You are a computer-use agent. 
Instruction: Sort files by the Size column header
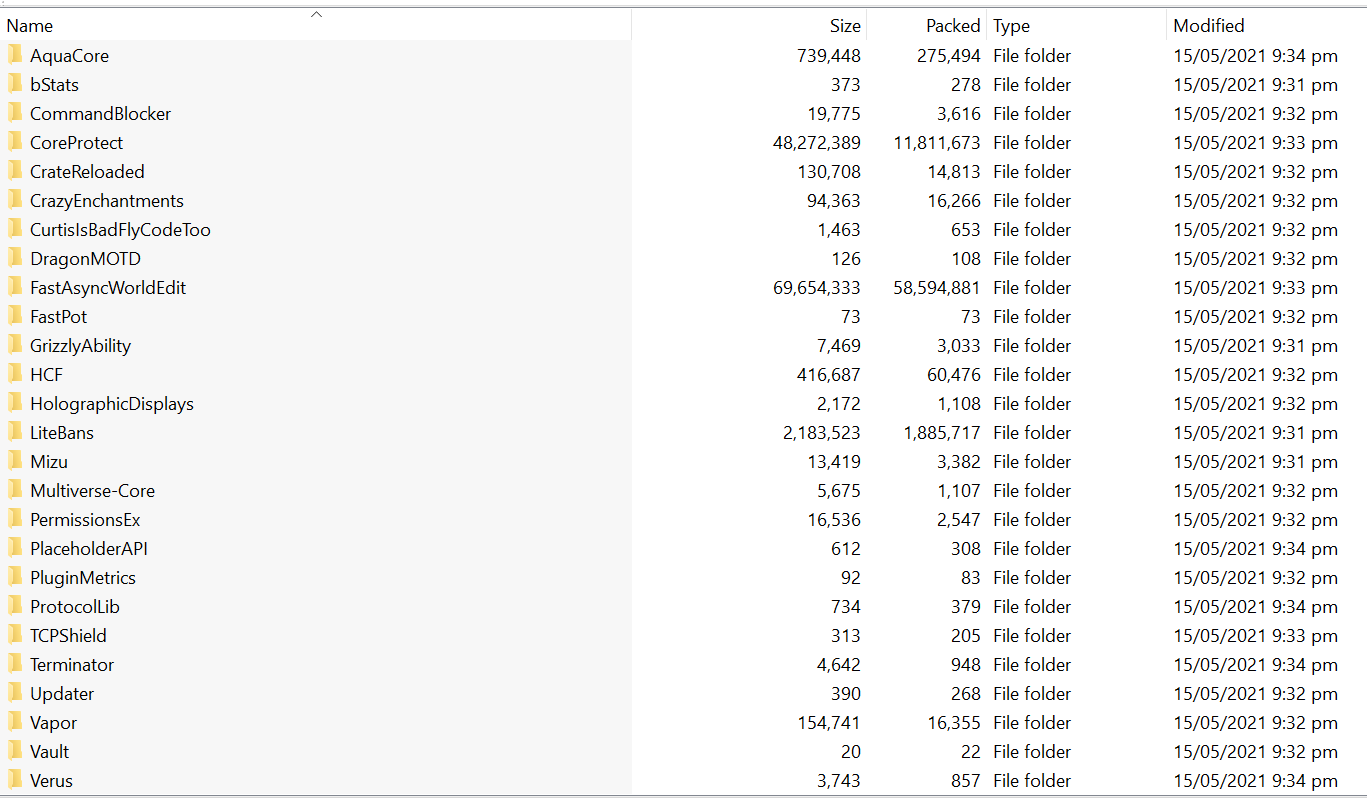tap(749, 25)
